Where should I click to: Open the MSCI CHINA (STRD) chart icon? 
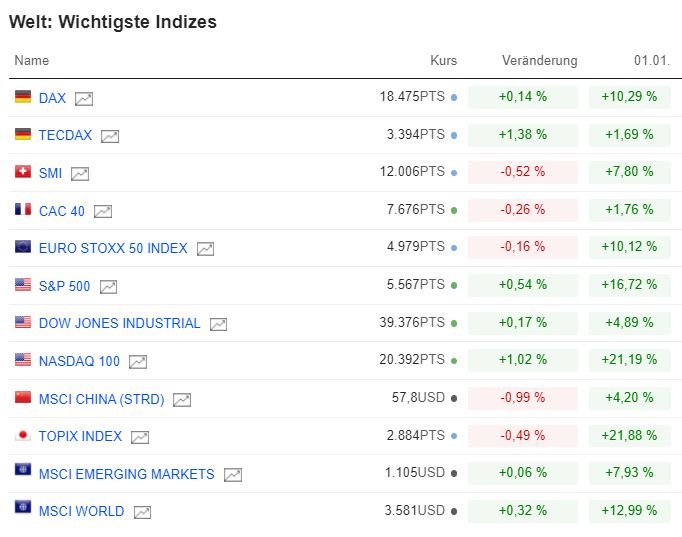point(182,400)
